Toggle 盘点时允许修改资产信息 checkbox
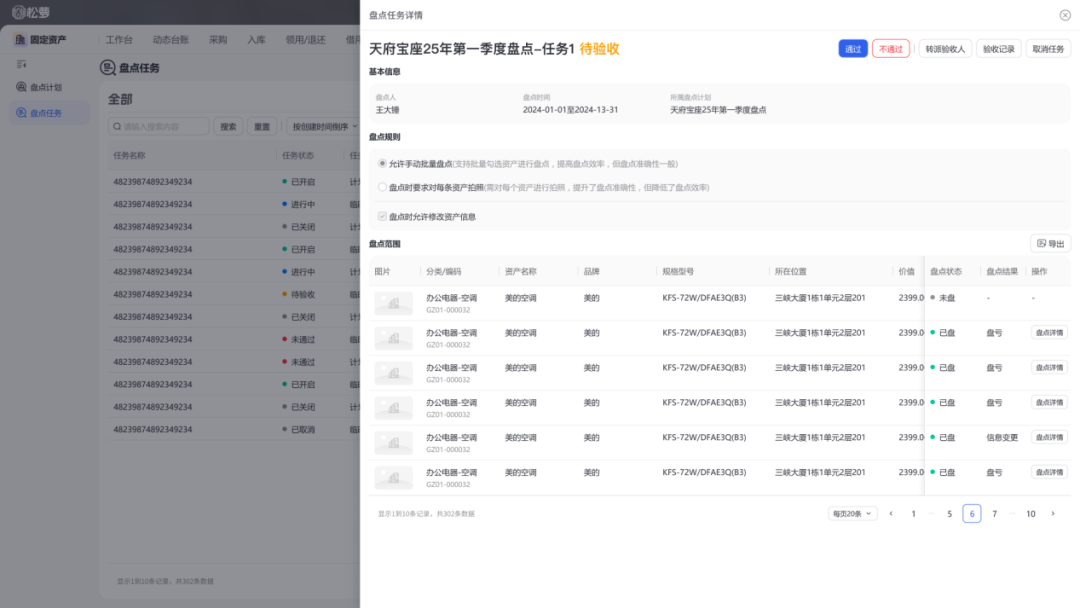This screenshot has width=1080, height=608. [x=382, y=216]
